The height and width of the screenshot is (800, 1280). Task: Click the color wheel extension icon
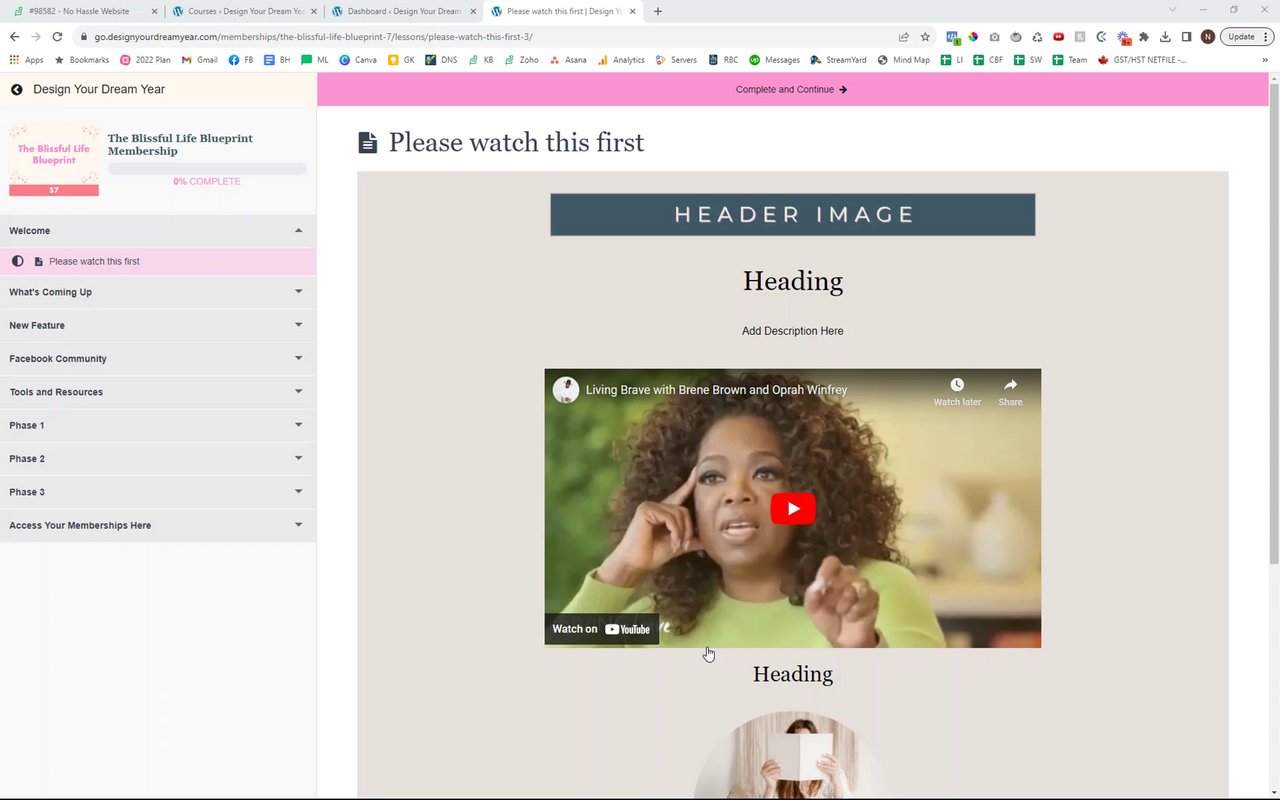973,37
